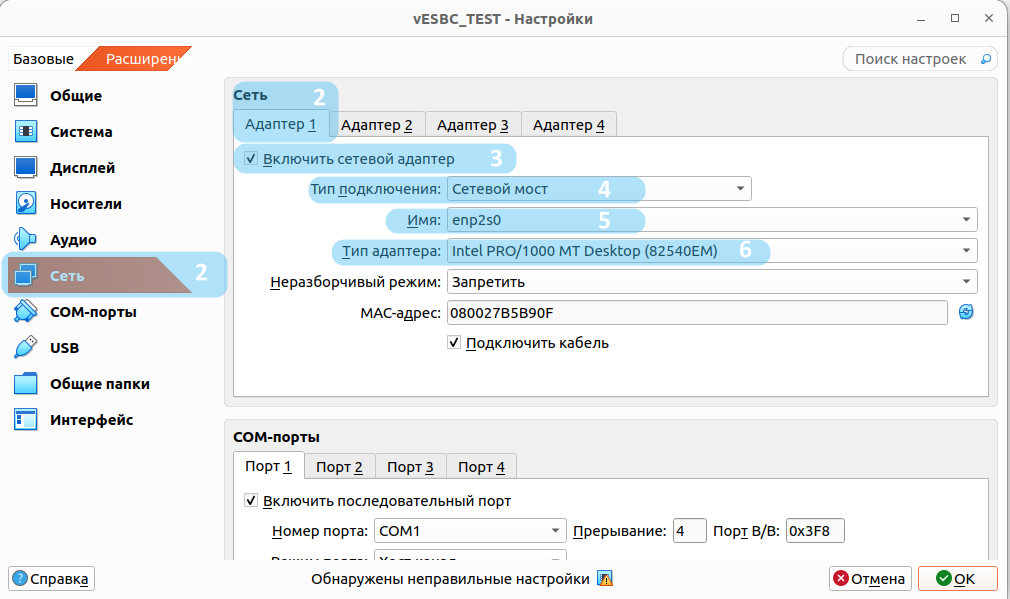This screenshot has height=599, width=1010.
Task: Click the invalid settings warning icon
Action: (x=604, y=579)
